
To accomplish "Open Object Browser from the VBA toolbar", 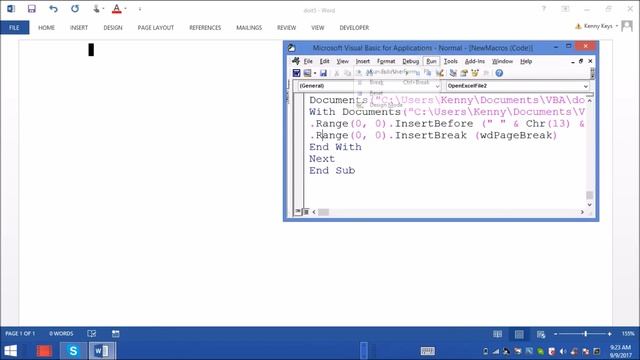I will click(475, 73).
